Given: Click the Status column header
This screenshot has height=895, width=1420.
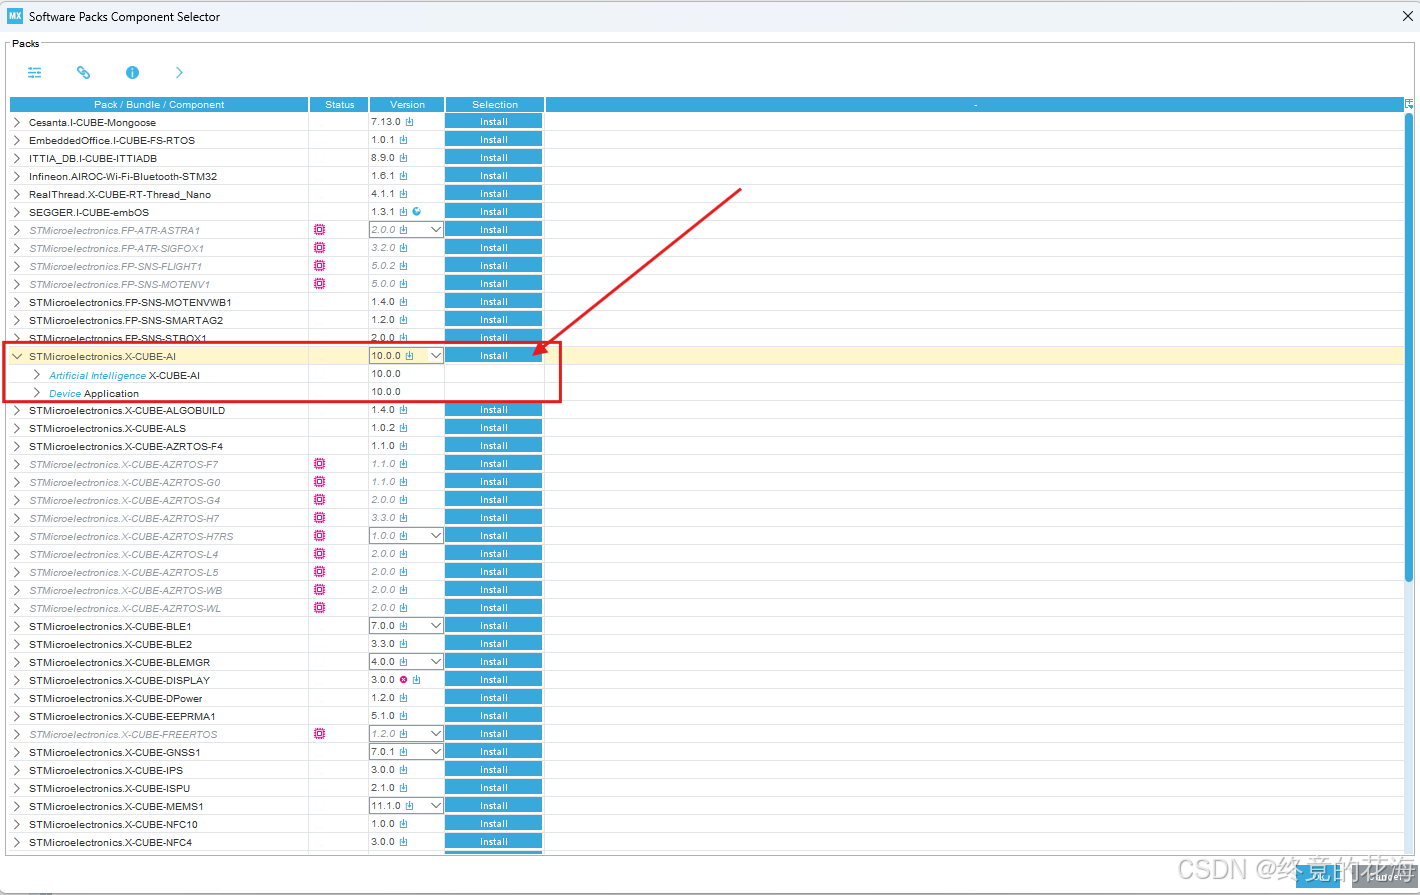Looking at the screenshot, I should [x=339, y=104].
